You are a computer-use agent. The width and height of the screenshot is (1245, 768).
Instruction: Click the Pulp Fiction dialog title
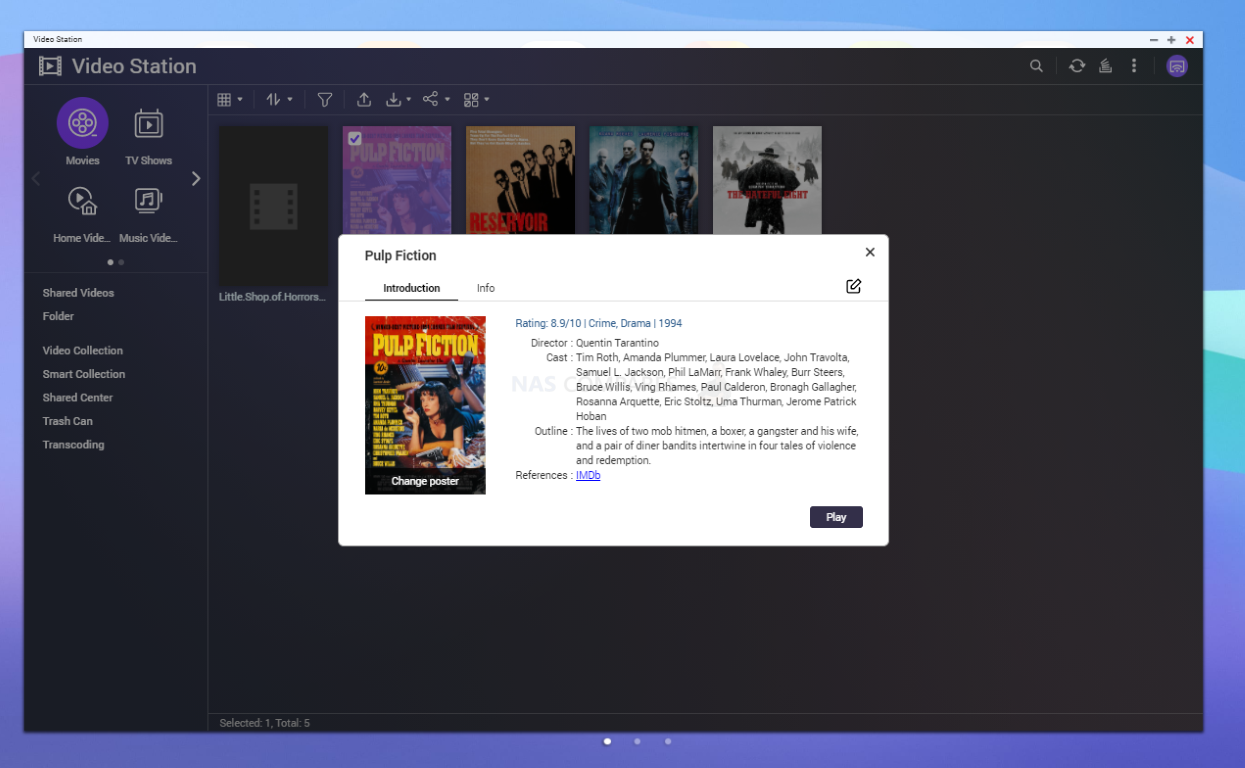click(x=400, y=256)
